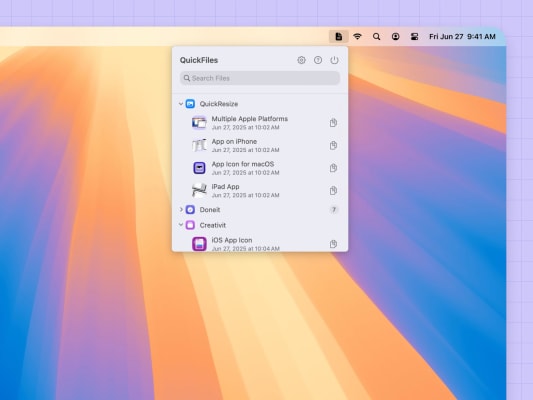This screenshot has width=533, height=400.
Task: Click the QuickResize group label
Action: coord(219,104)
